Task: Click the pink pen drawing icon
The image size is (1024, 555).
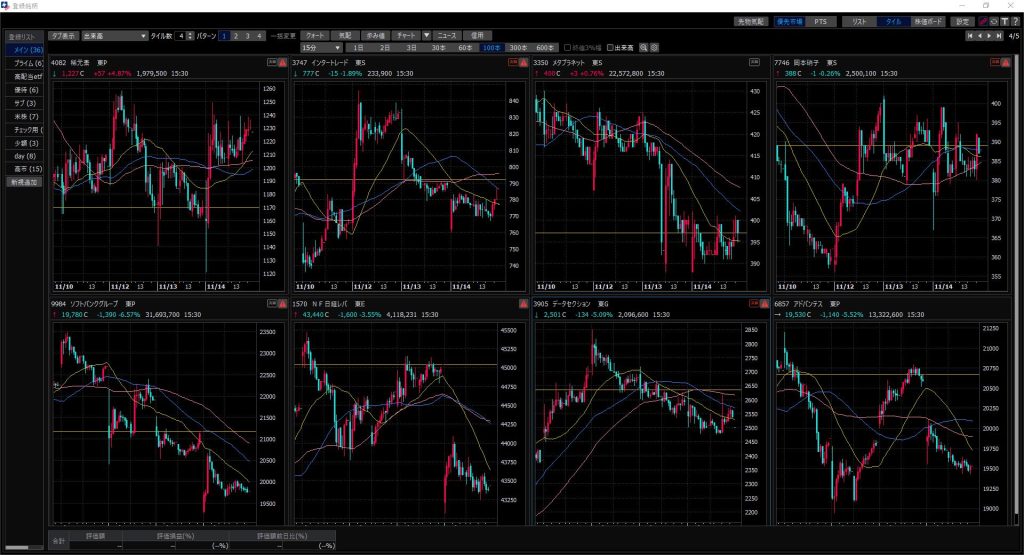Action: pos(983,21)
